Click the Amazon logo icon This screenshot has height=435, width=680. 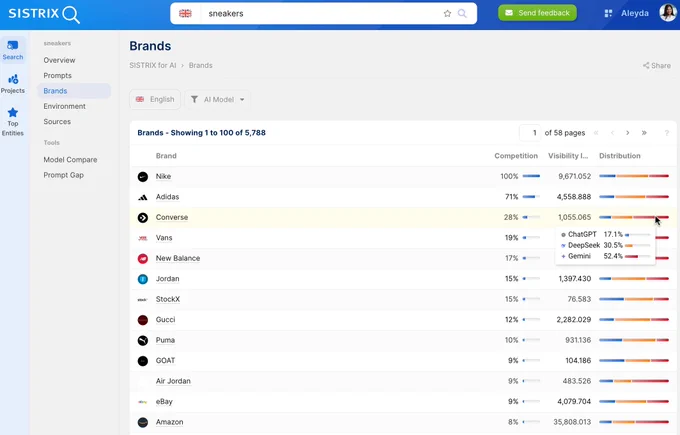pos(143,422)
